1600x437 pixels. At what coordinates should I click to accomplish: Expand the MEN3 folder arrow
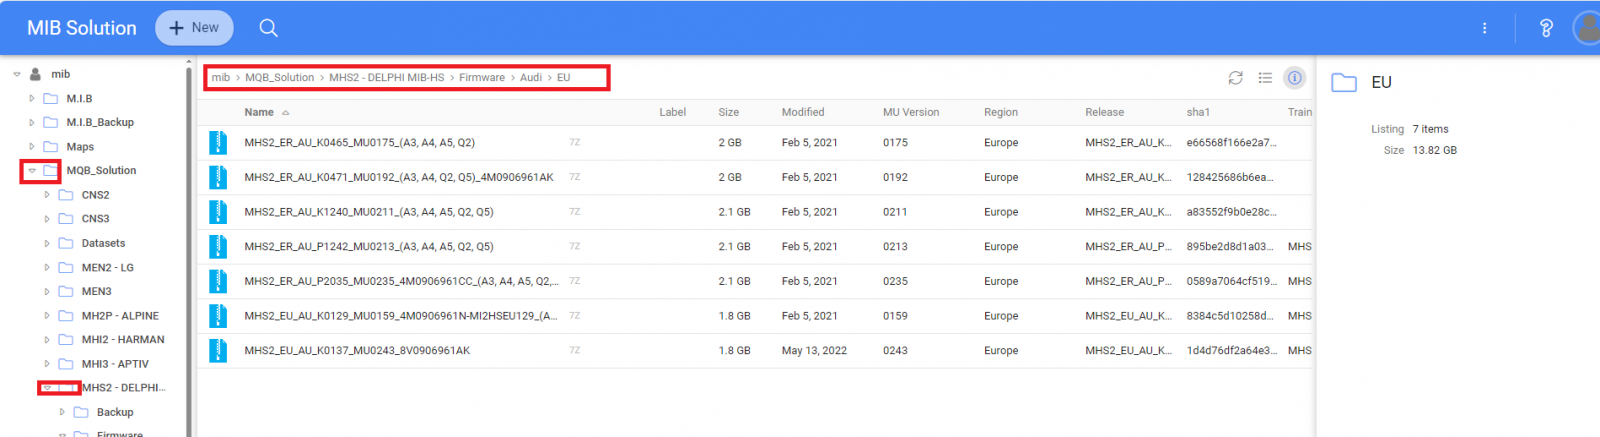click(x=47, y=291)
